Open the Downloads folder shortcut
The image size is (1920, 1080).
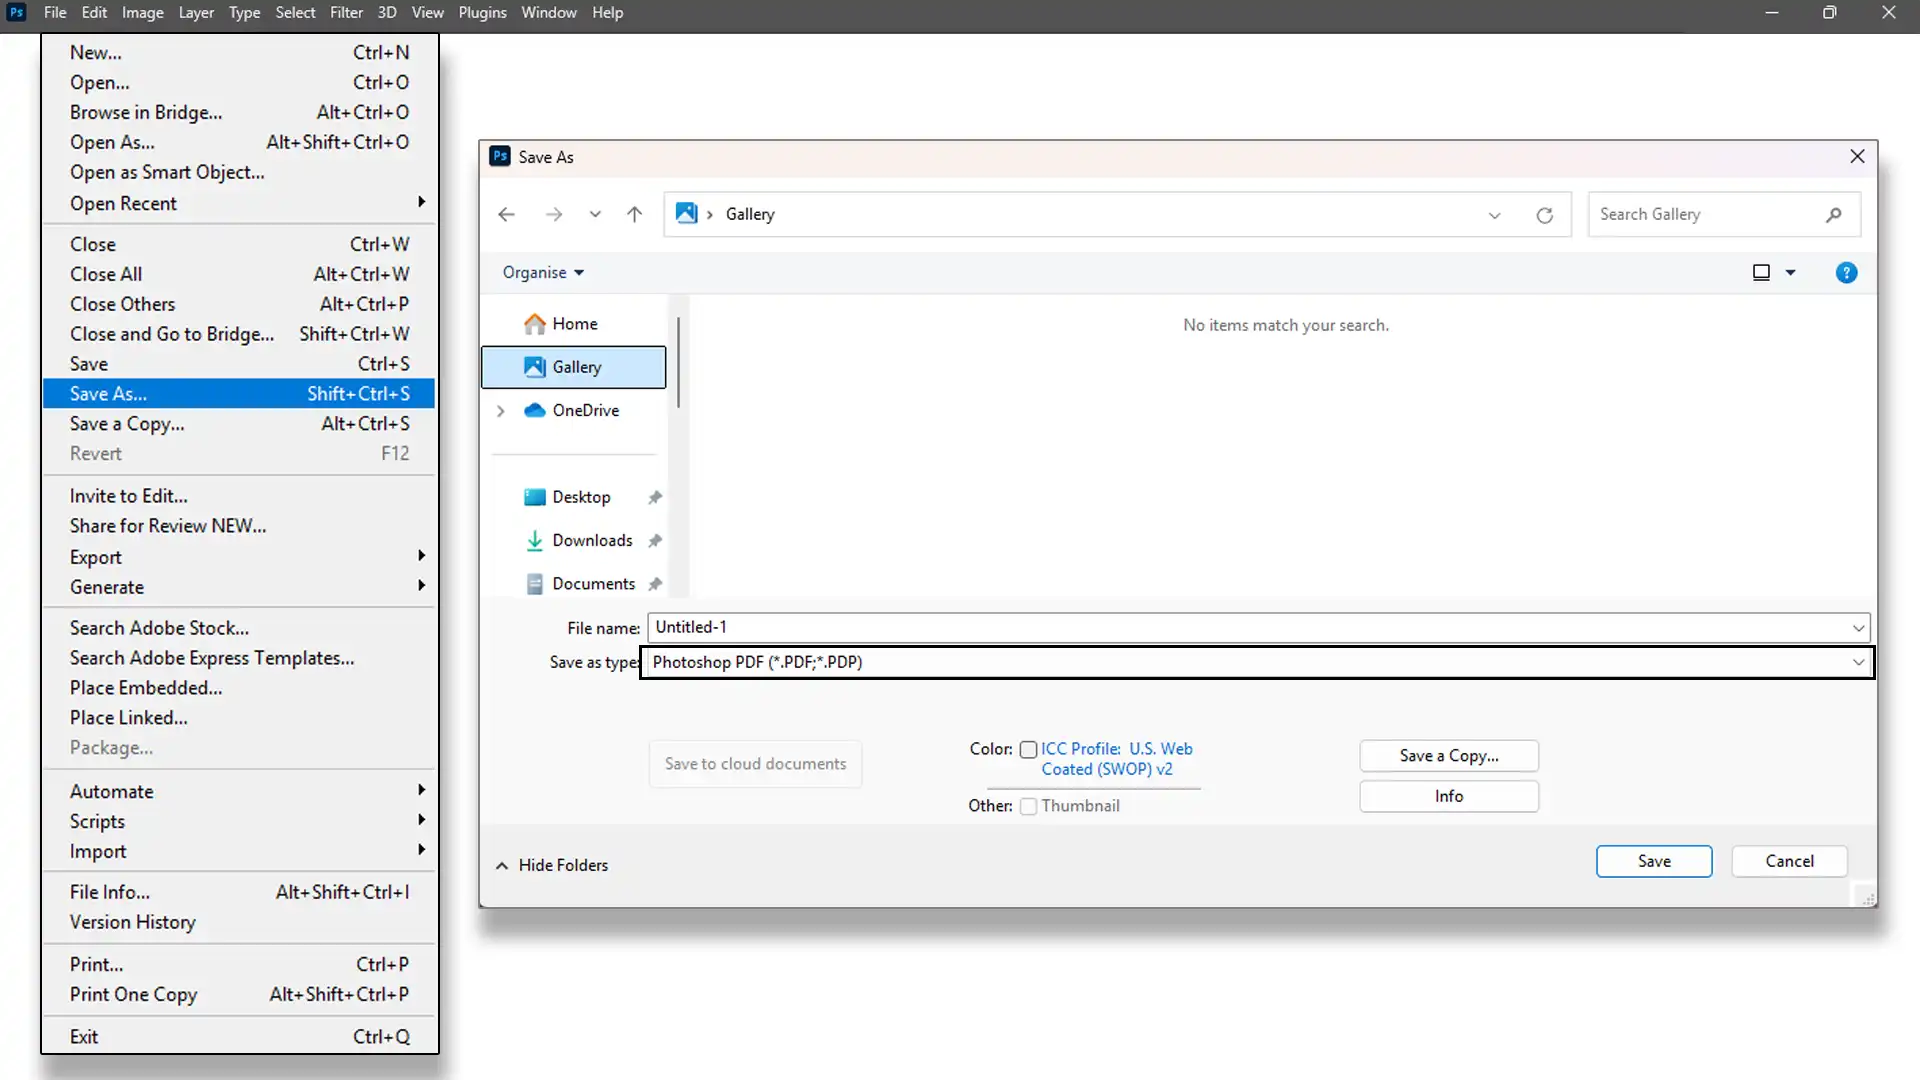click(579, 540)
